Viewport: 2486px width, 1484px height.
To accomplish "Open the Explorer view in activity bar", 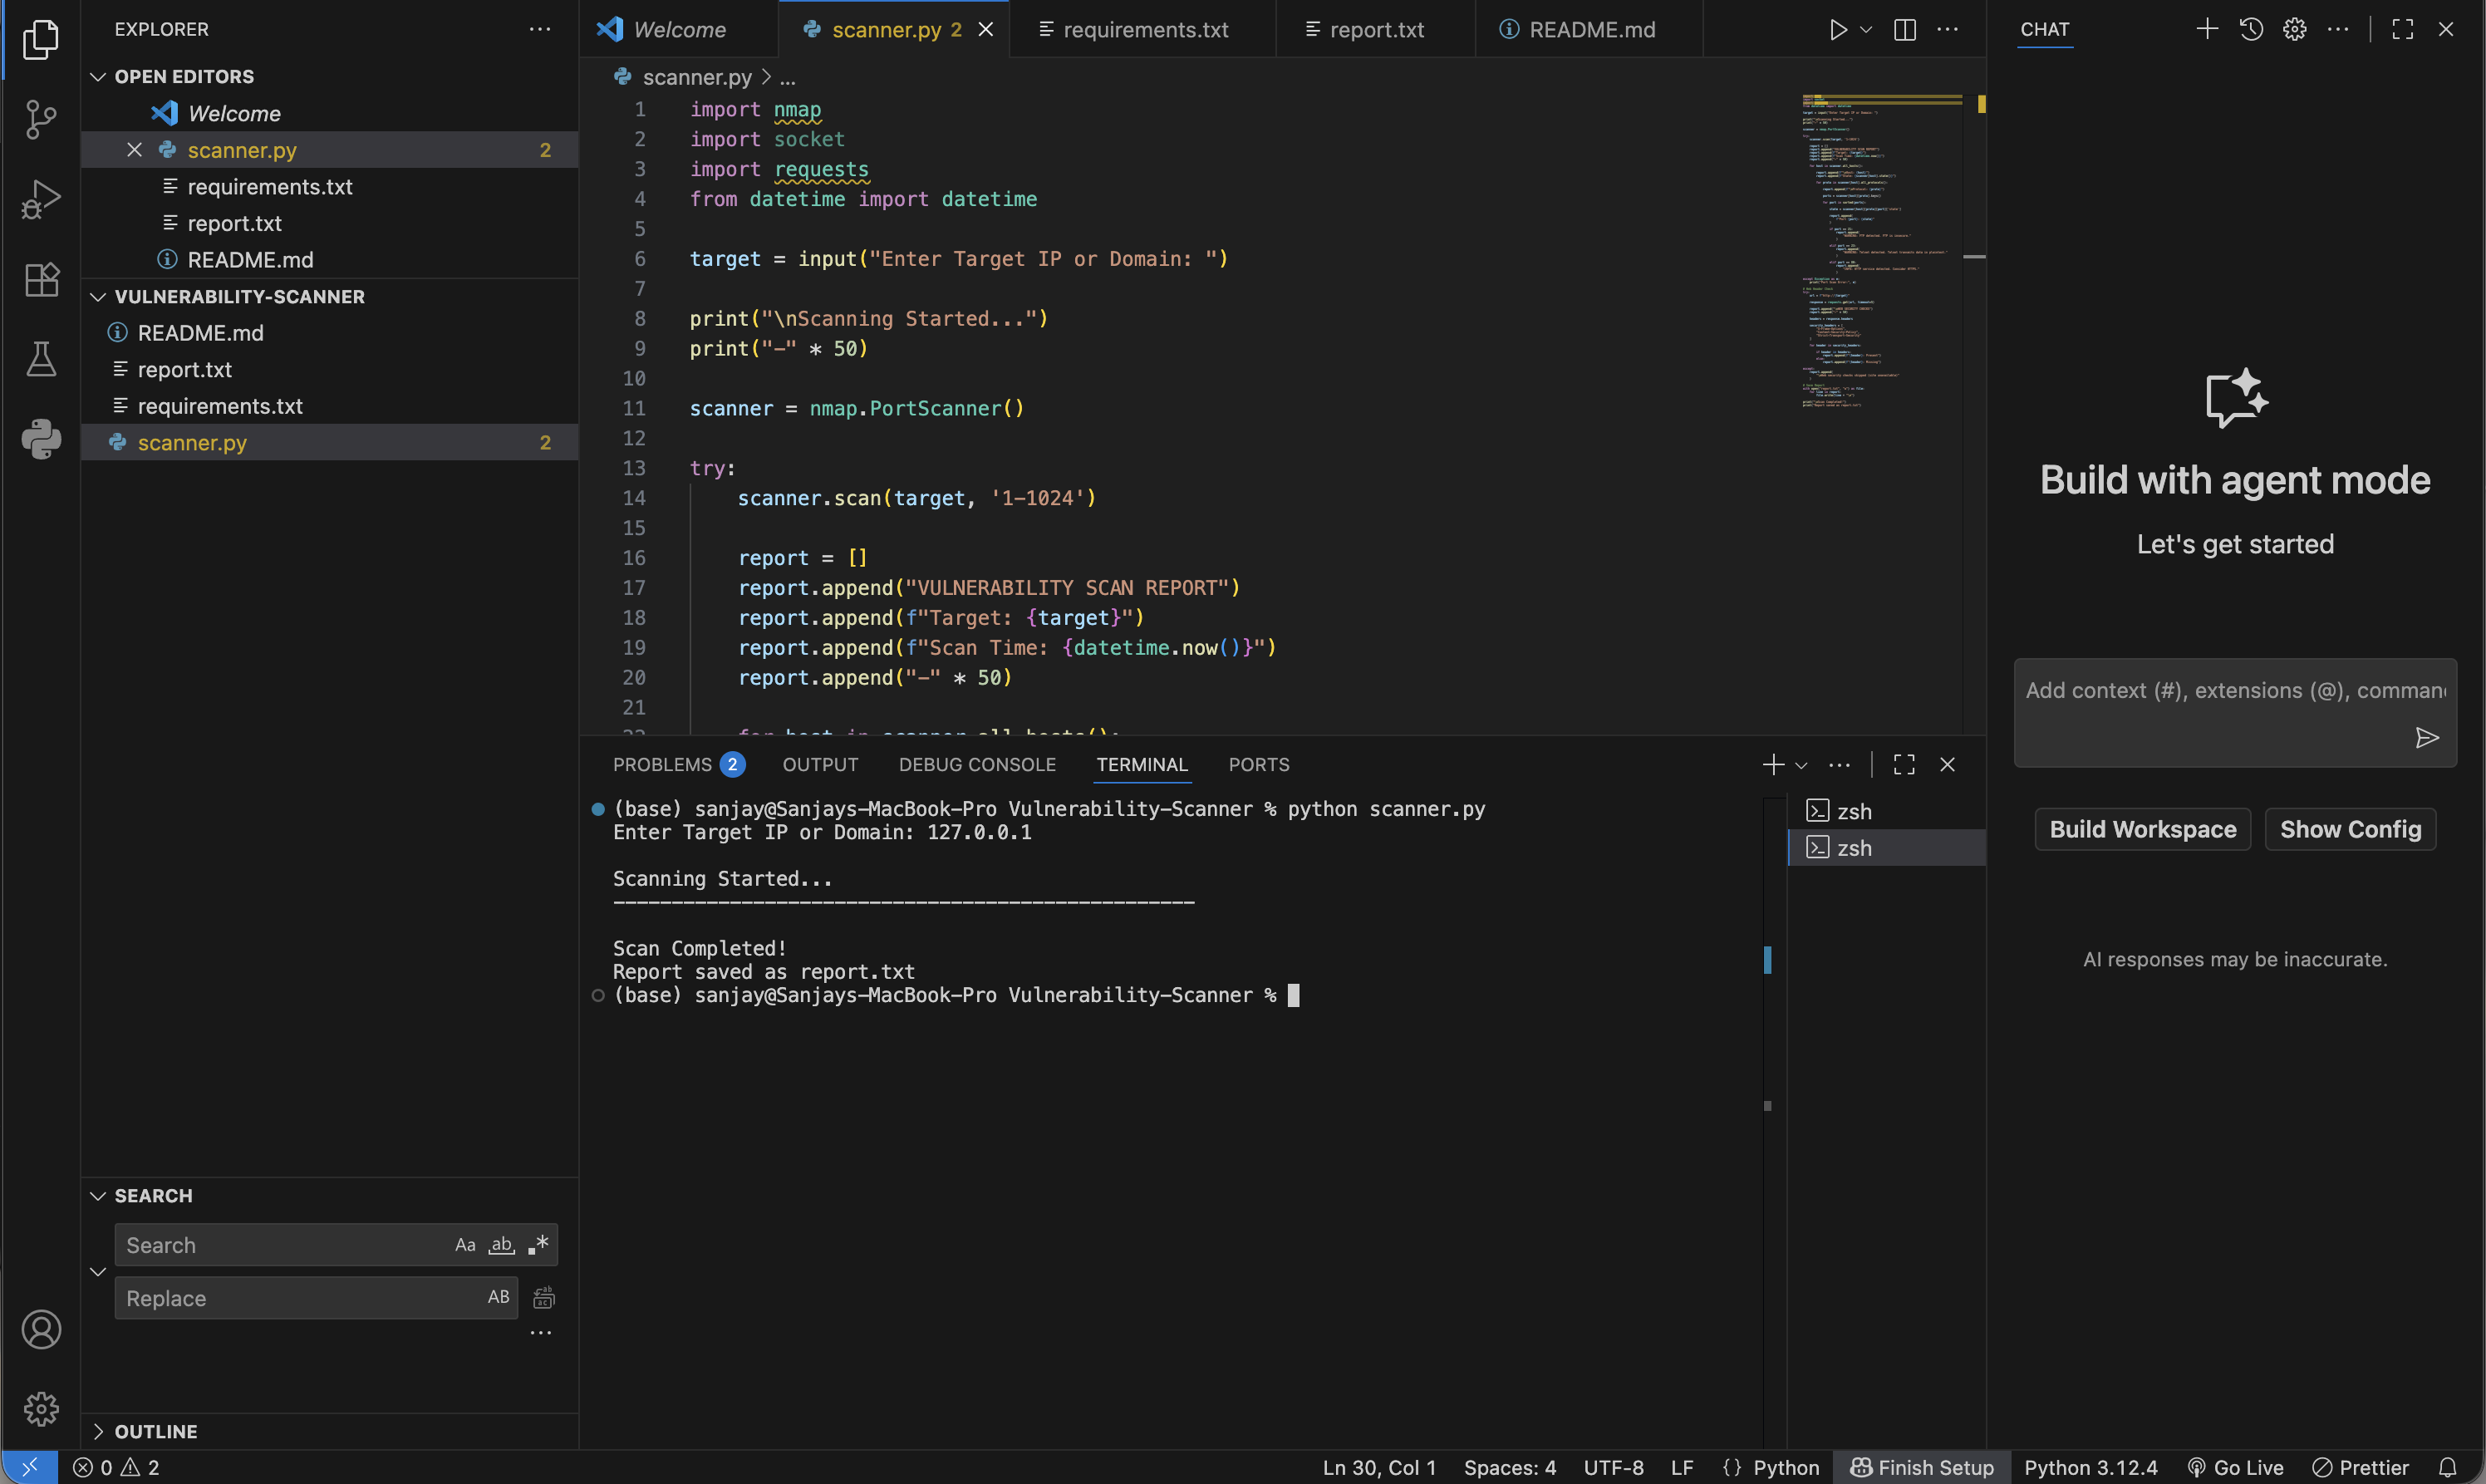I will point(40,40).
